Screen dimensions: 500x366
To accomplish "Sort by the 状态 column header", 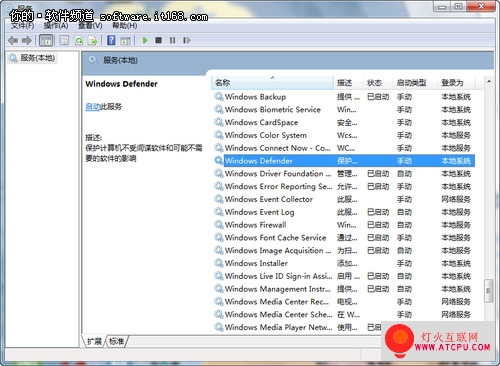I will 378,83.
